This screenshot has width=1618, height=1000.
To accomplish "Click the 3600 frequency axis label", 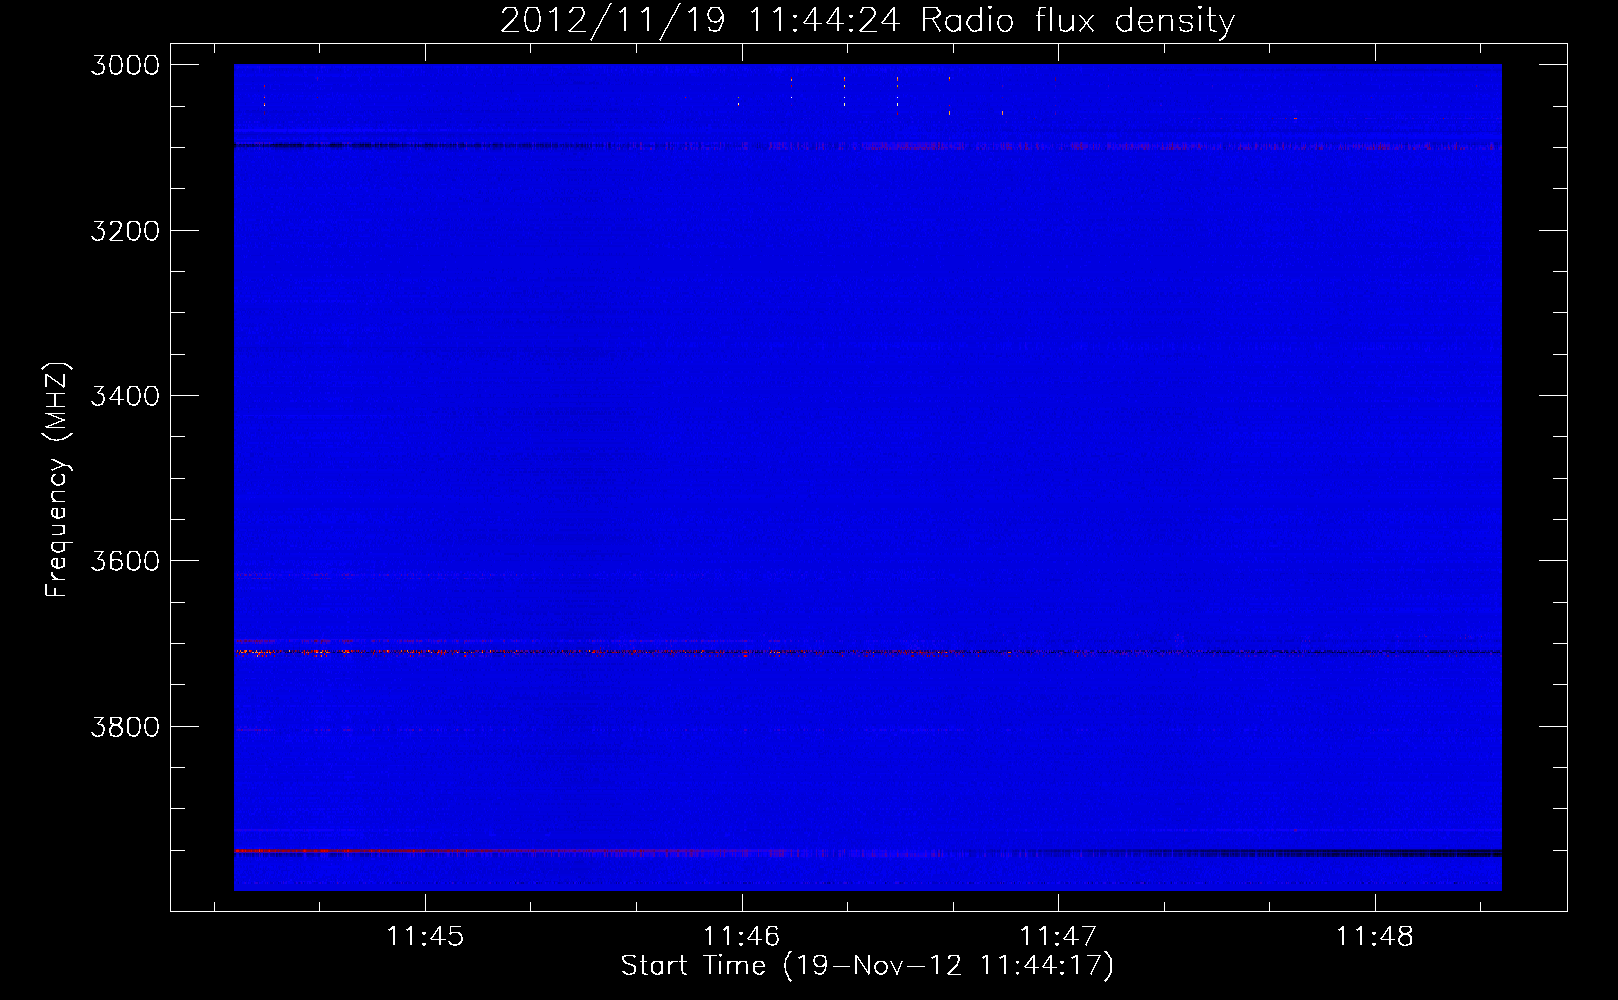I will [125, 561].
